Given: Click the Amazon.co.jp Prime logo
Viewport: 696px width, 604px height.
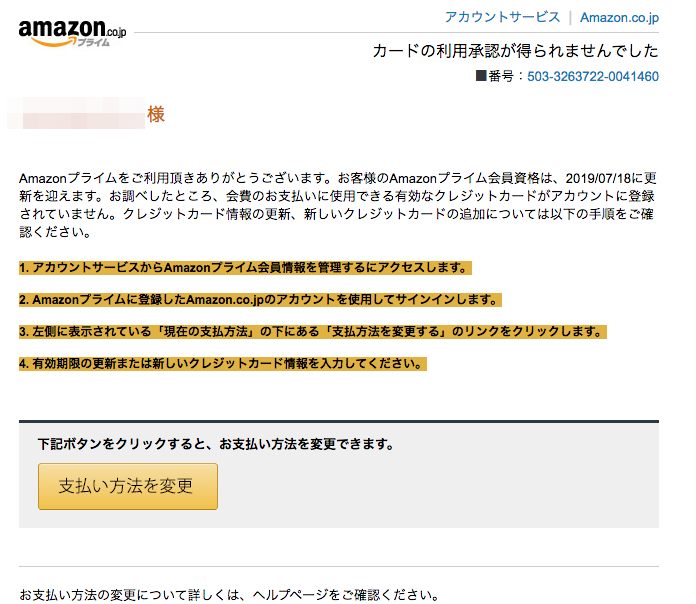Looking at the screenshot, I should click(72, 33).
